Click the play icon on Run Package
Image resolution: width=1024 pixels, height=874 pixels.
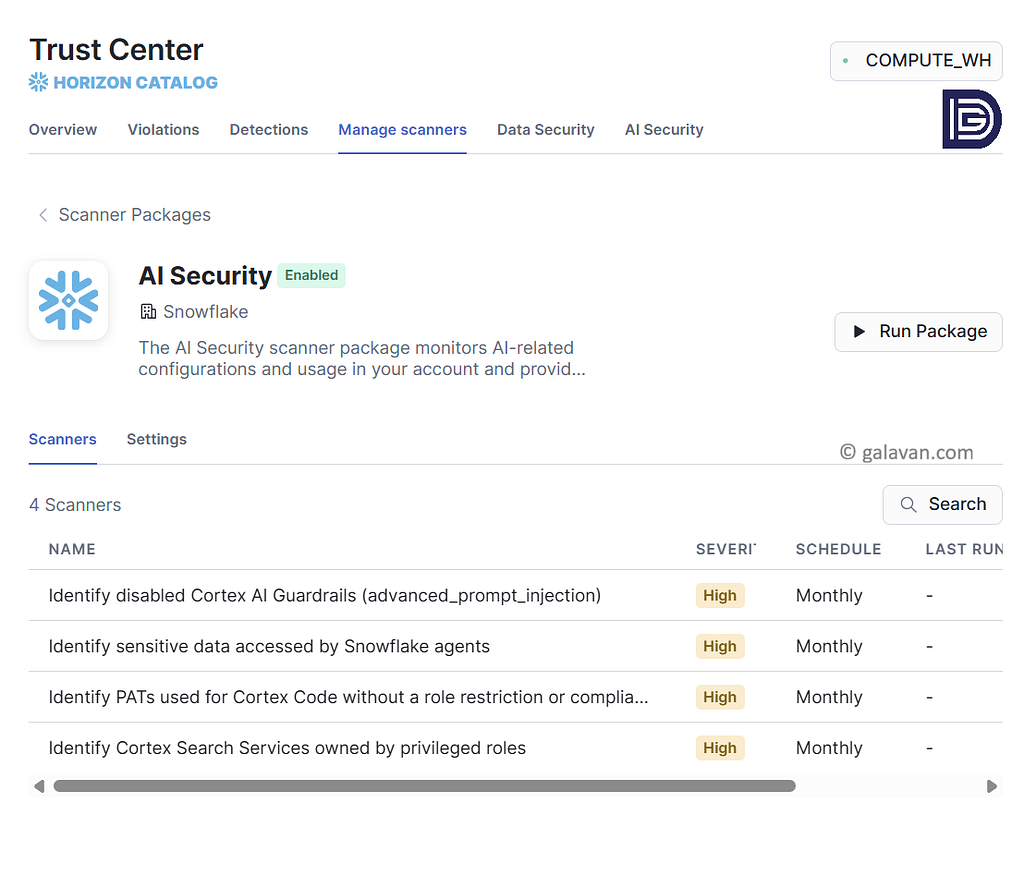point(859,332)
